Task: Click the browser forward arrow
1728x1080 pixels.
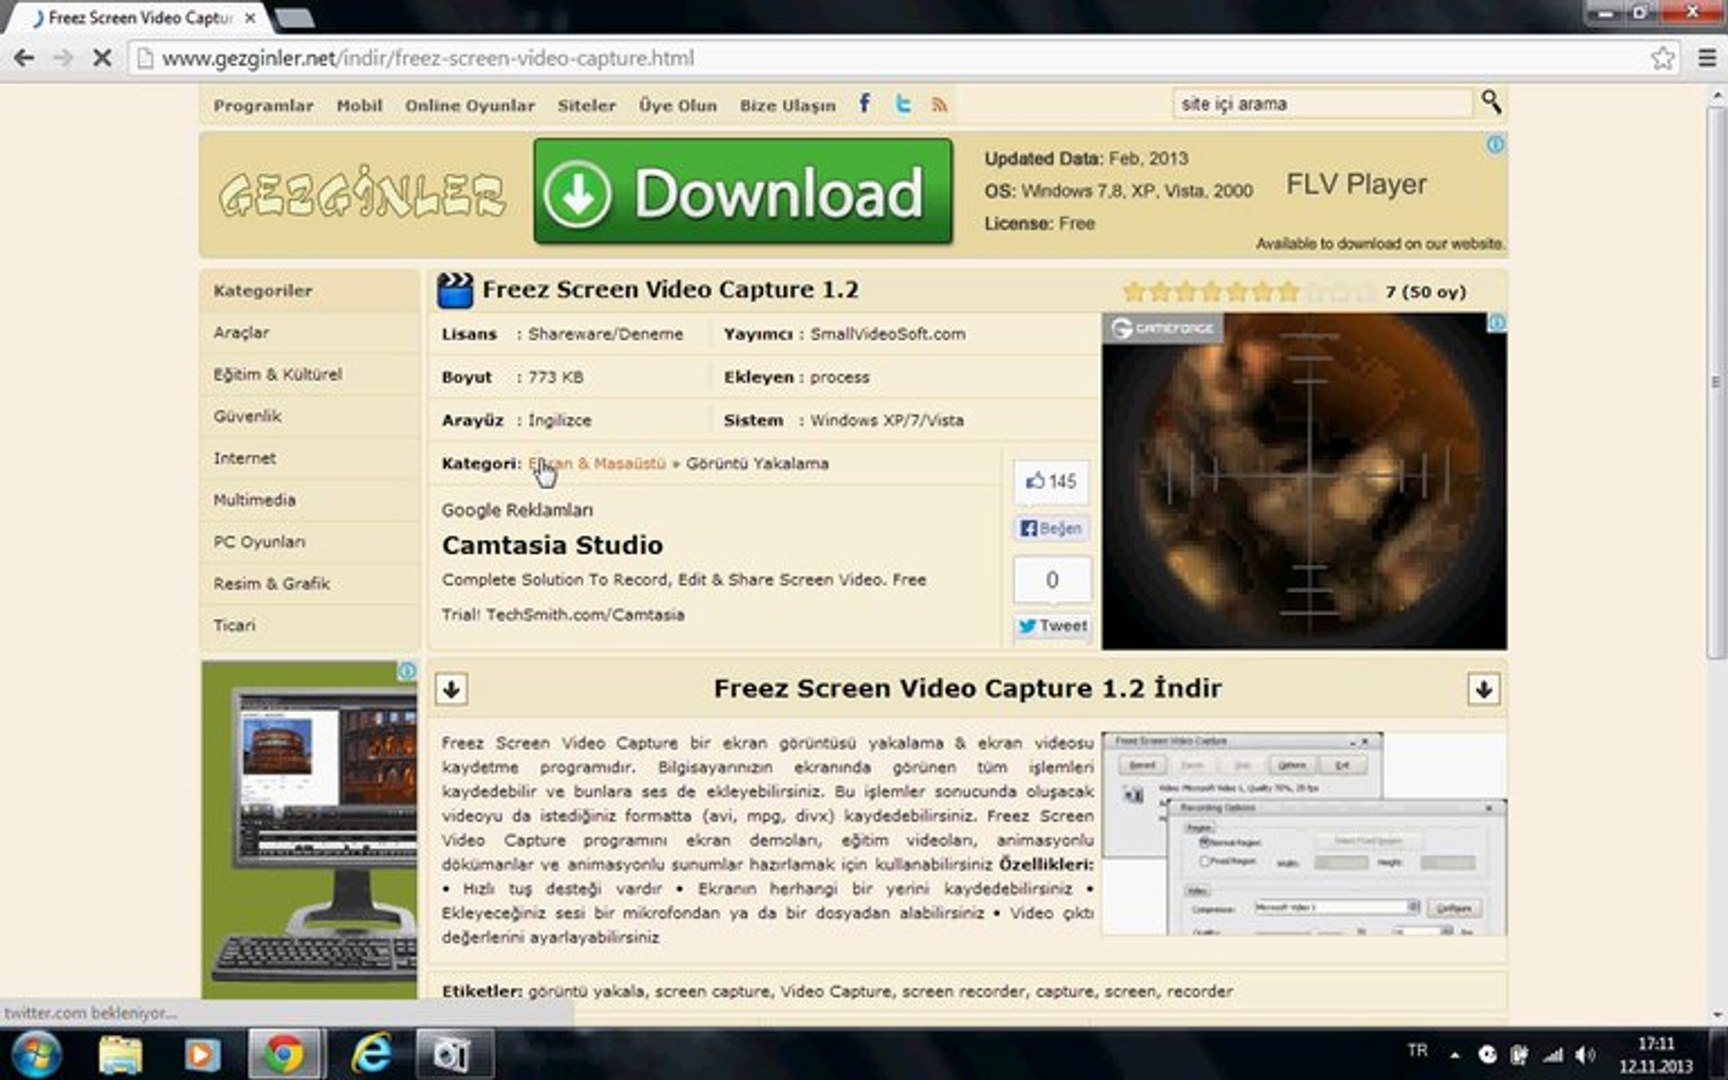Action: click(62, 58)
